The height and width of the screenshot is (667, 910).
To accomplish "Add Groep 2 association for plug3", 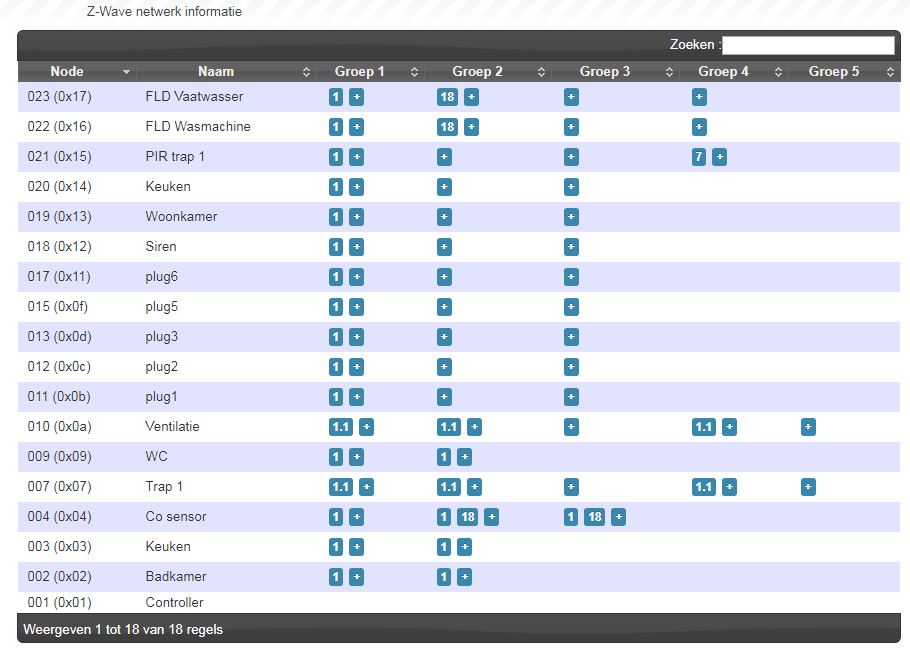I will (x=444, y=337).
